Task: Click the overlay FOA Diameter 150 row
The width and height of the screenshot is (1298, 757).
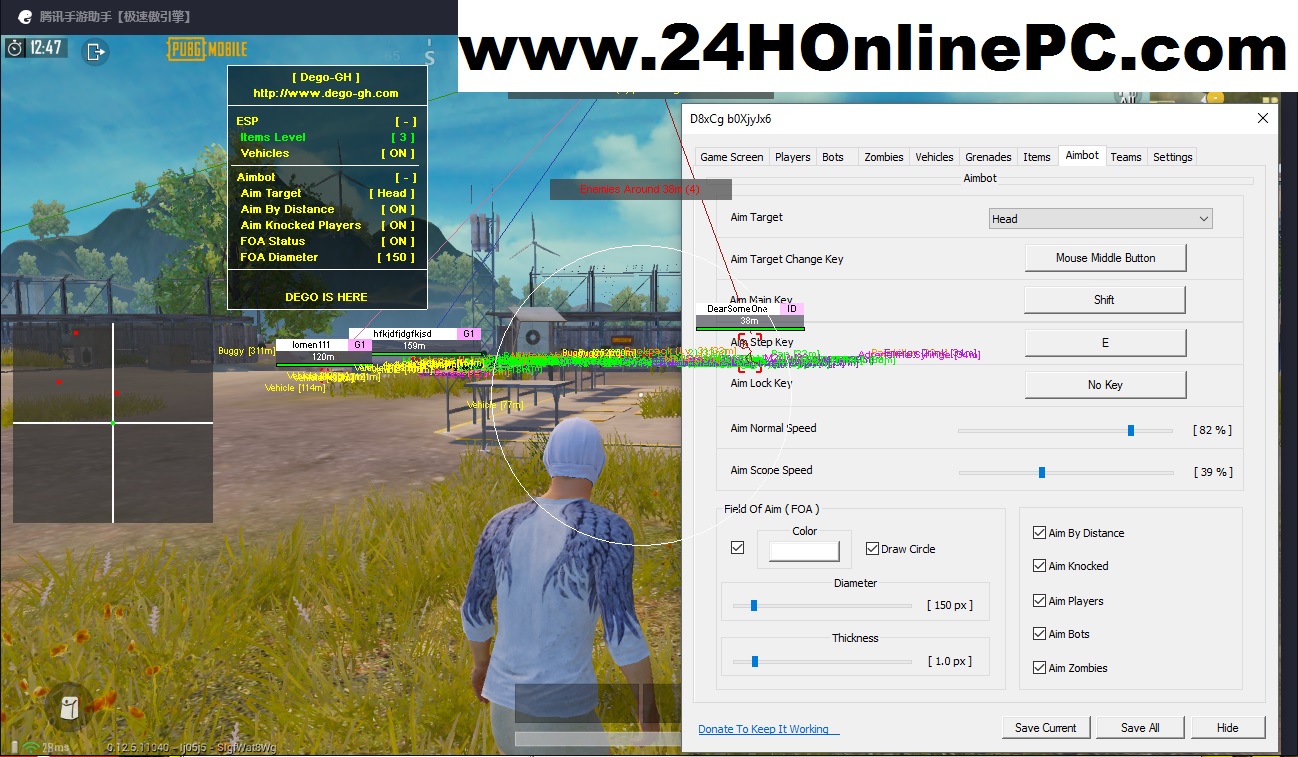Action: [327, 257]
